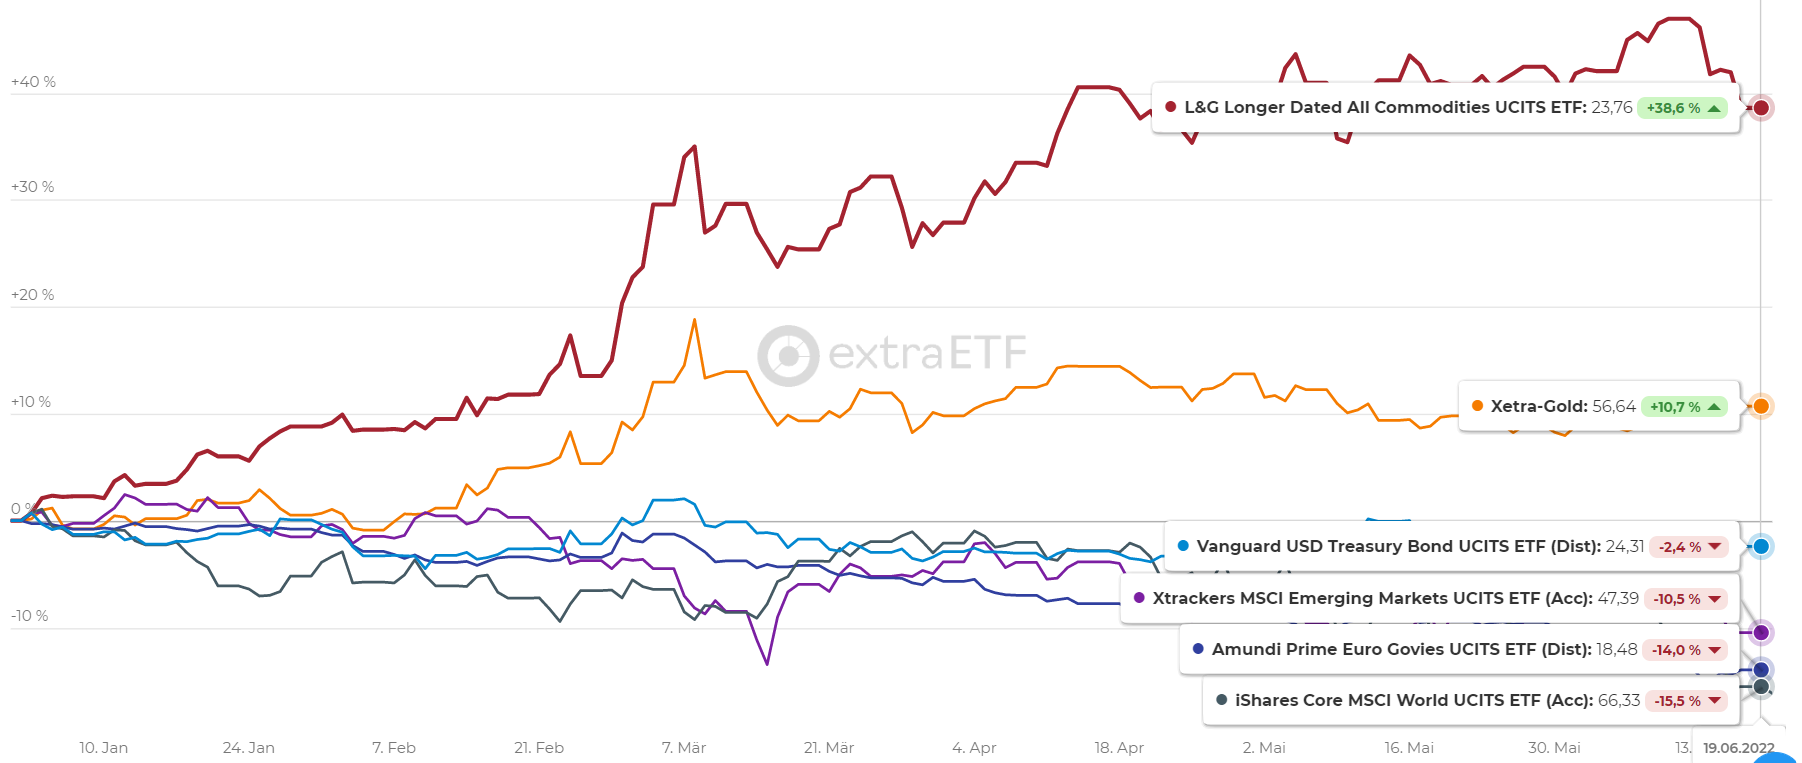Click iShares Core MSCI World ETF label
This screenshot has height=763, width=1802.
[1413, 700]
